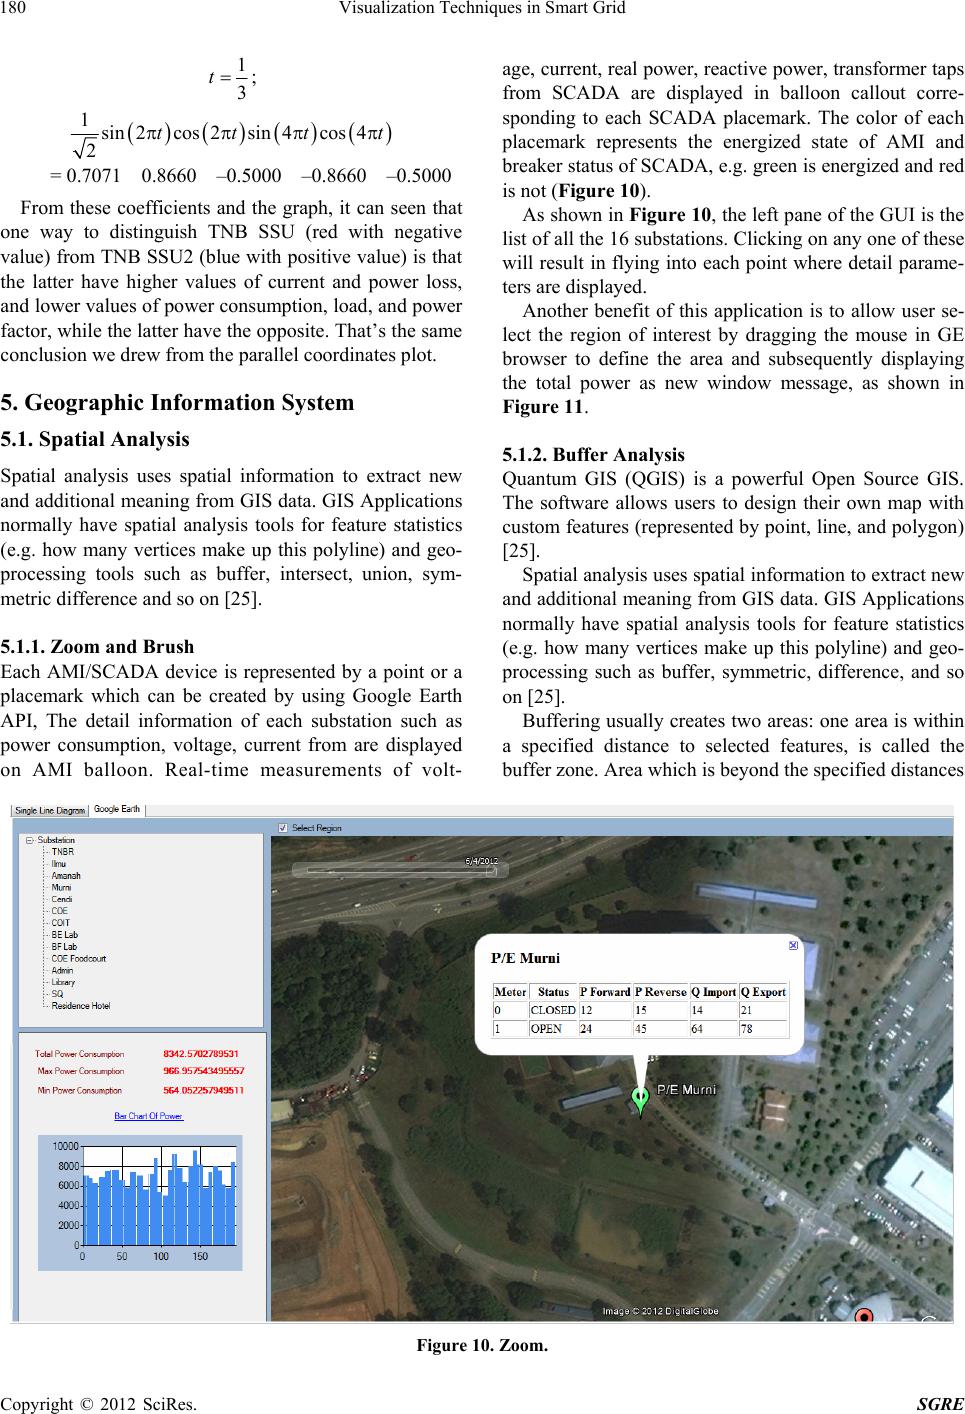The height and width of the screenshot is (1414, 965).
Task: Select the Admin substation
Action: pyautogui.click(x=62, y=969)
